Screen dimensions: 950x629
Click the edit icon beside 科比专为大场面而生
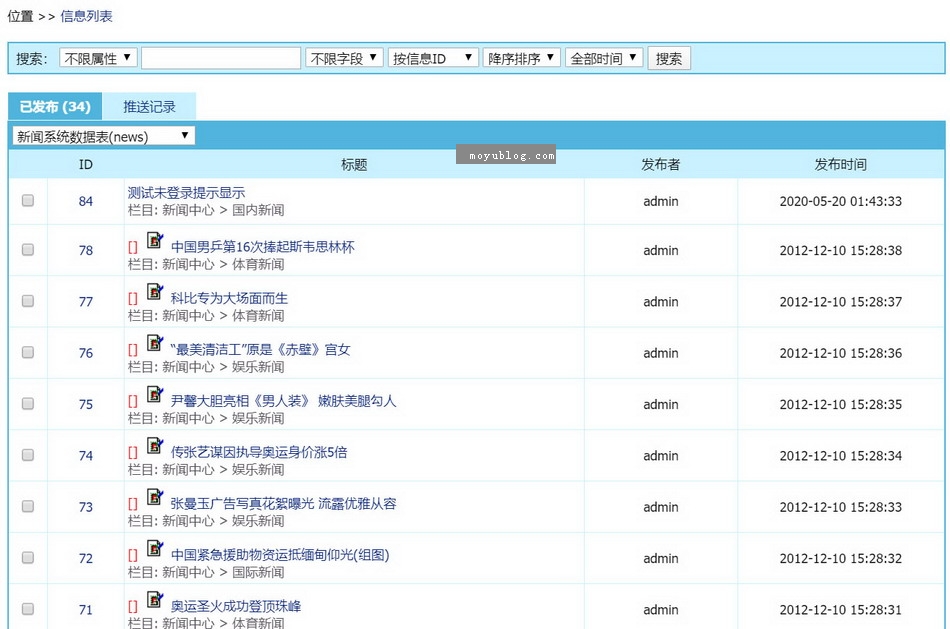(x=155, y=292)
